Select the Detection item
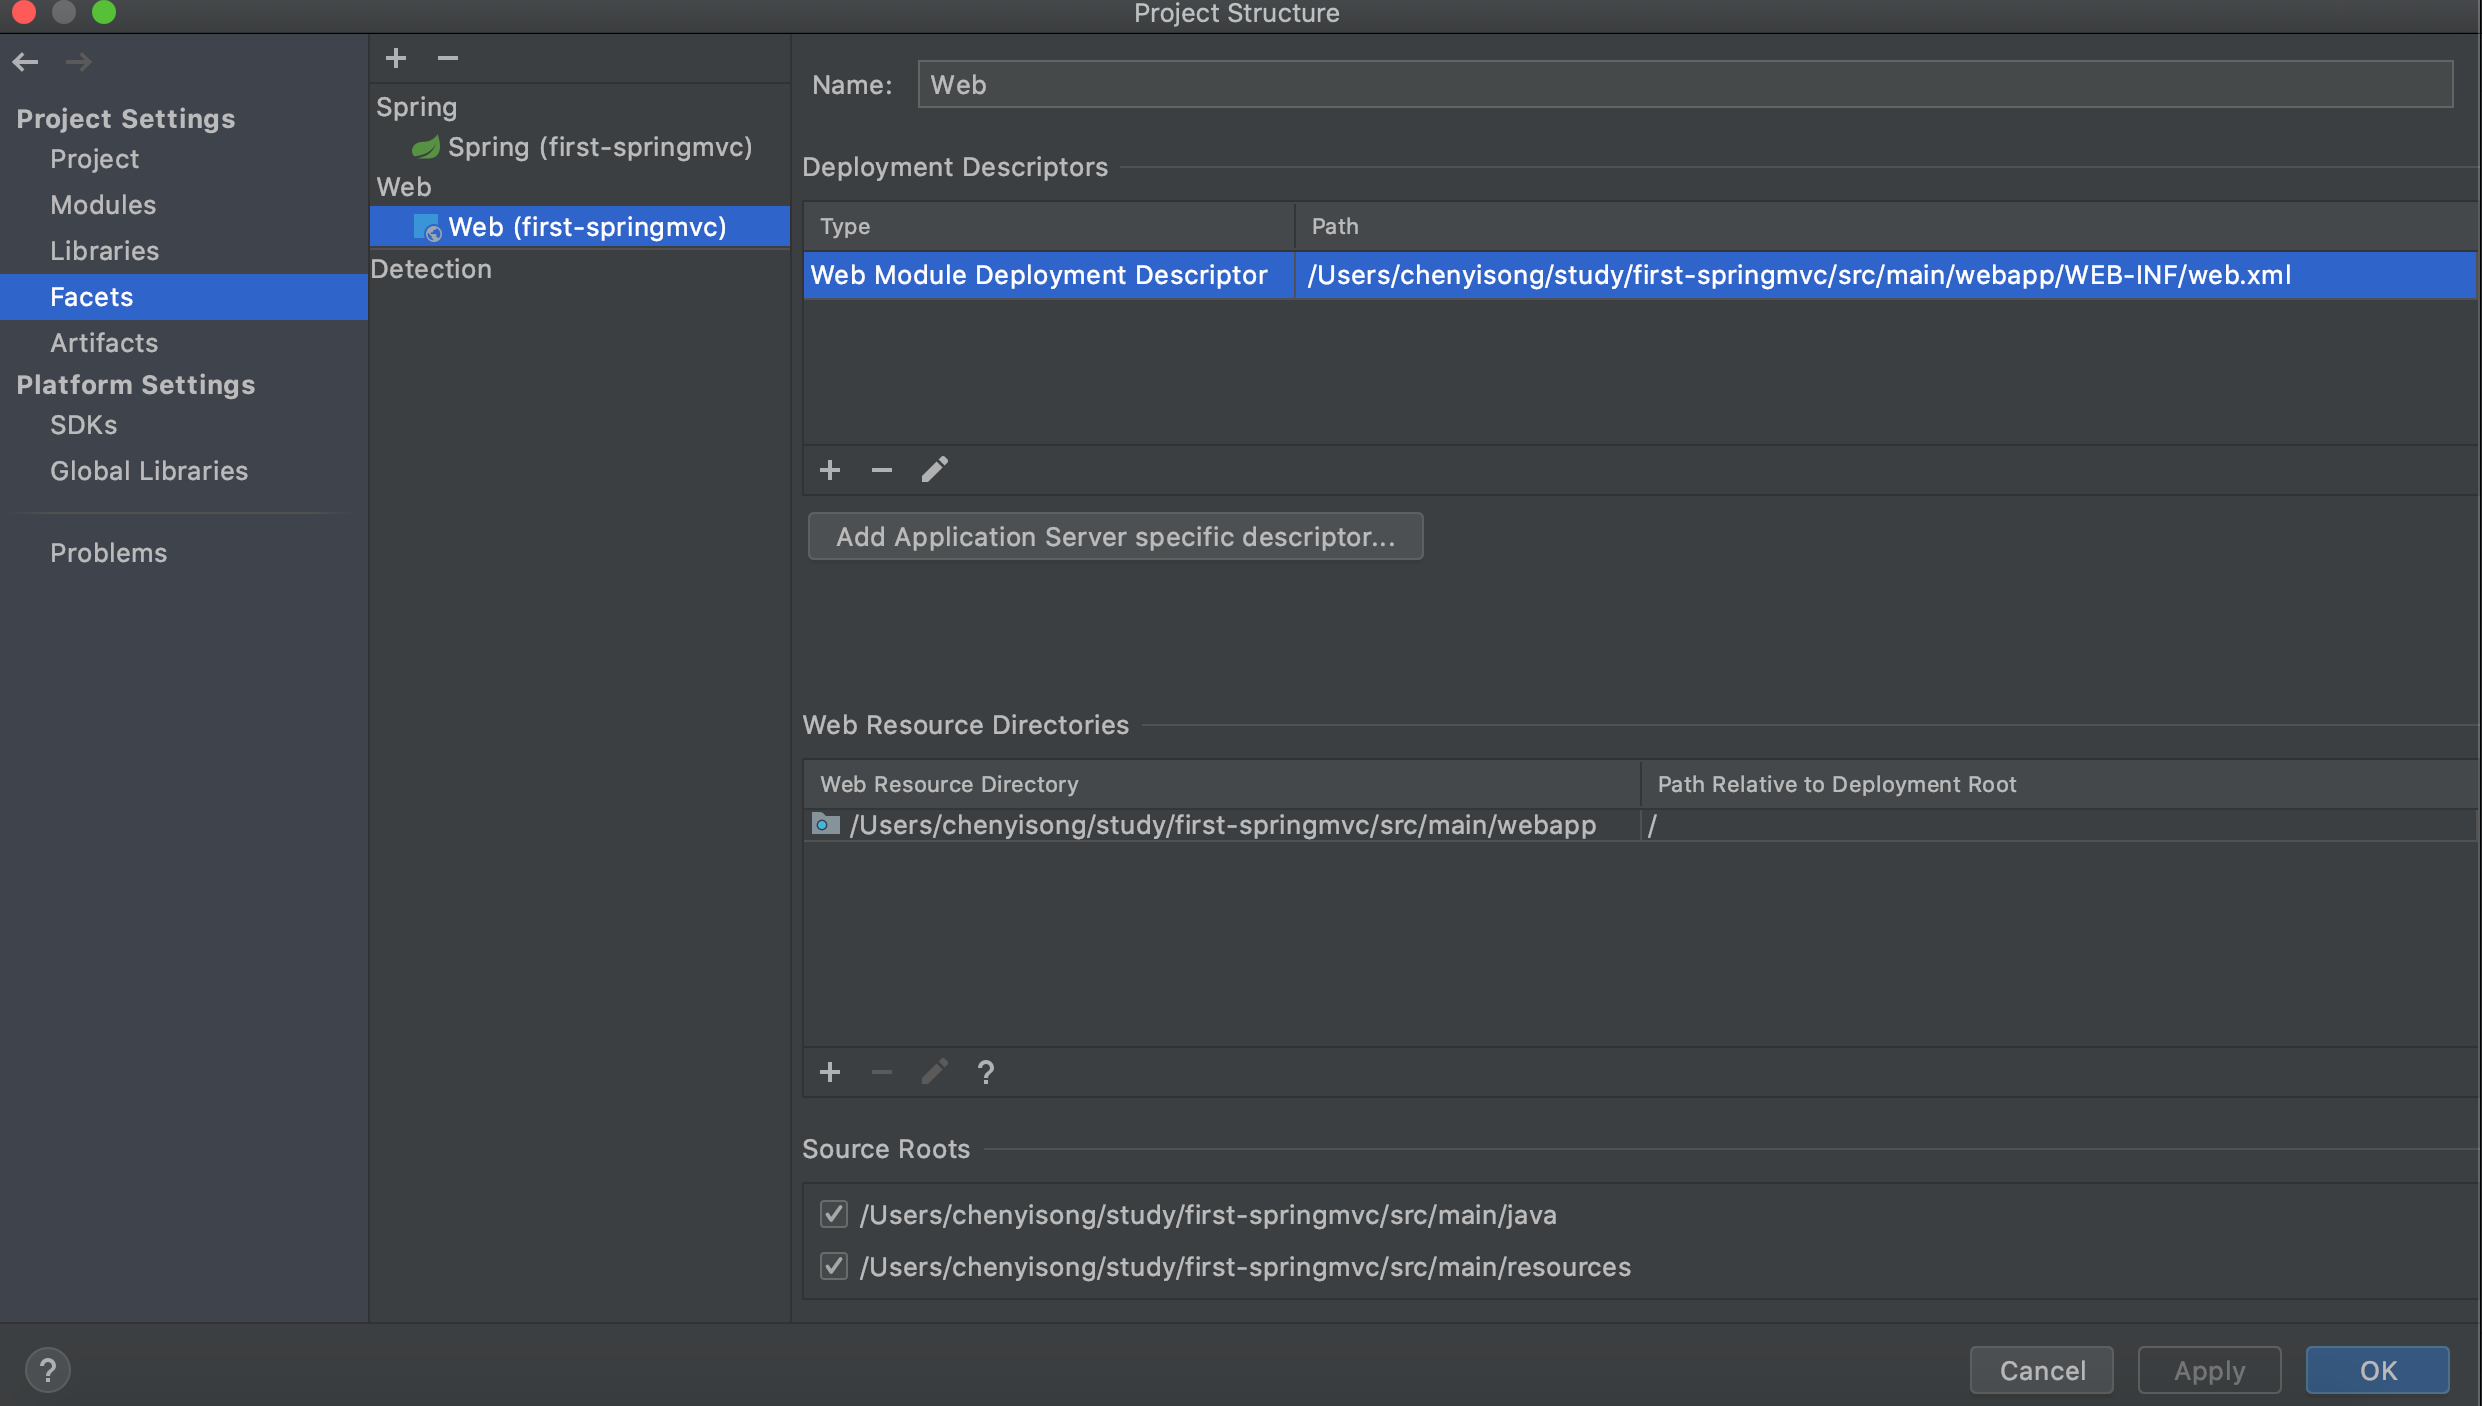 coord(431,269)
